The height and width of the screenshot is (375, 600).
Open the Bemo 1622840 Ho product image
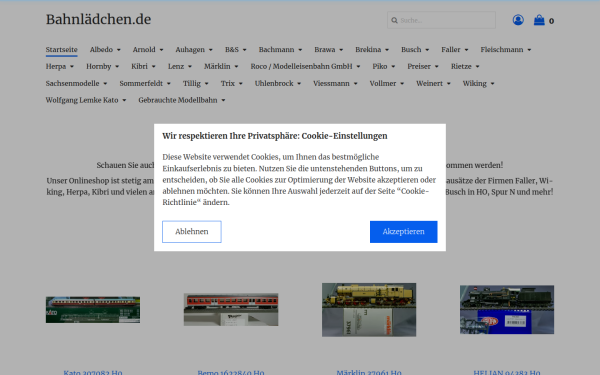(x=231, y=310)
